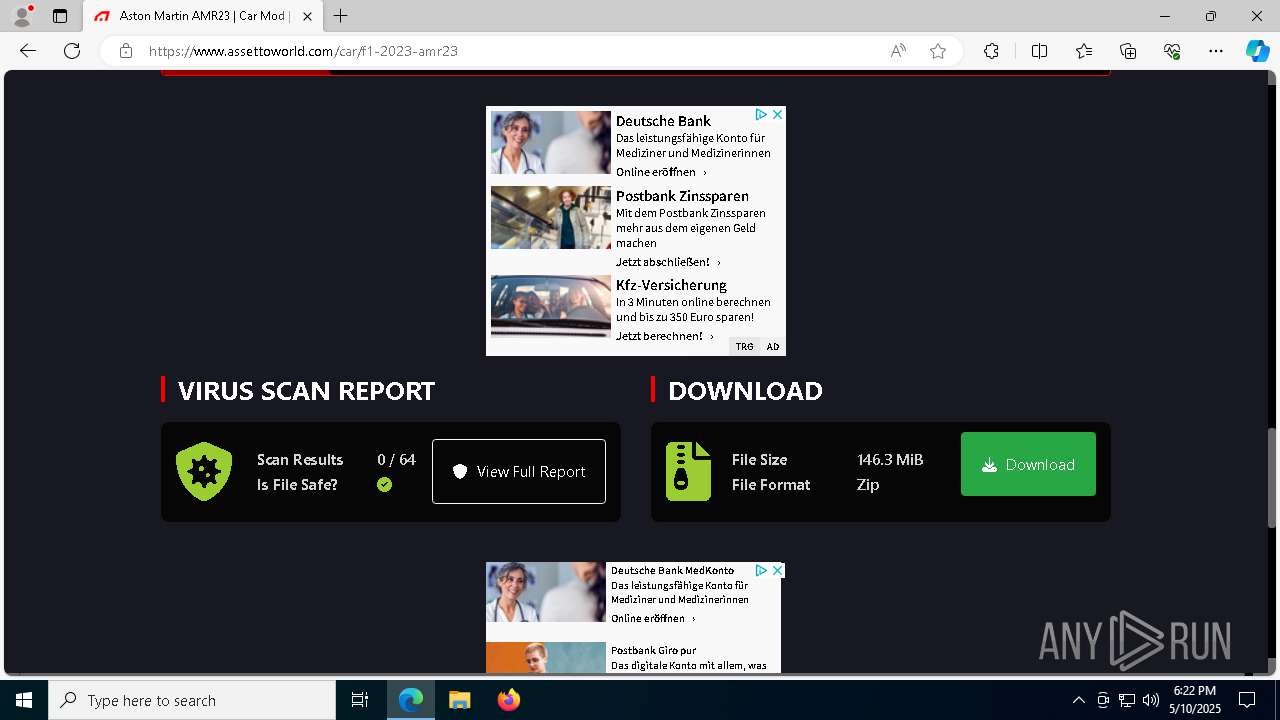Add this page to favorites star
Viewport: 1280px width, 720px height.
coord(938,51)
